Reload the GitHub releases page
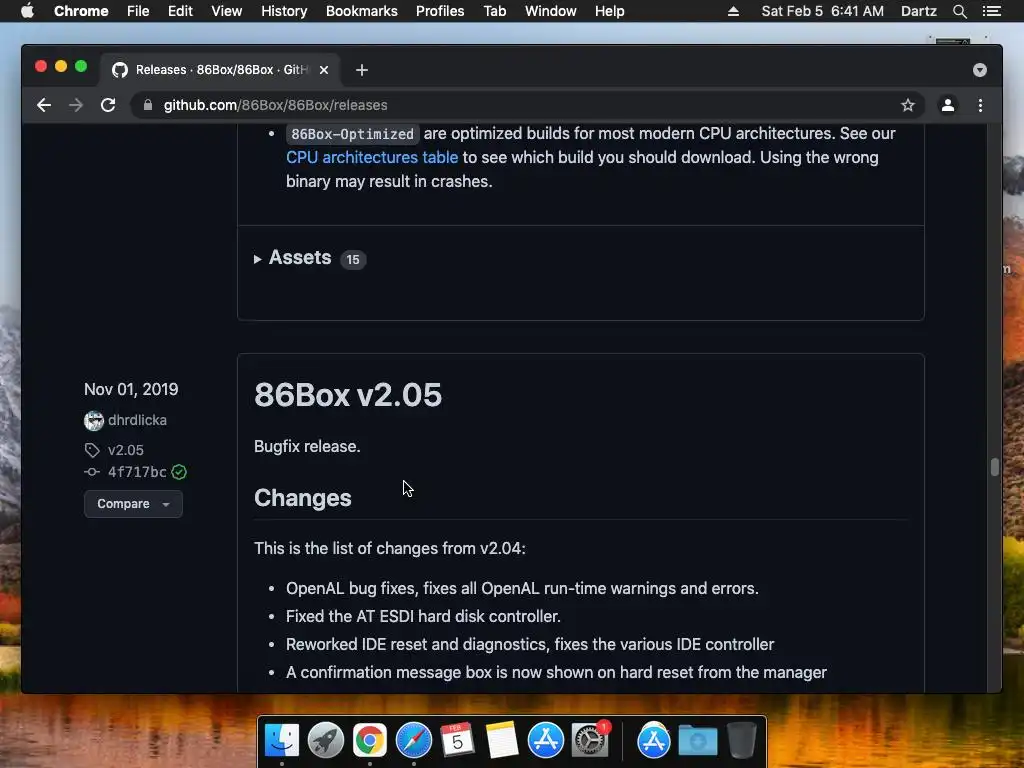 pos(108,105)
